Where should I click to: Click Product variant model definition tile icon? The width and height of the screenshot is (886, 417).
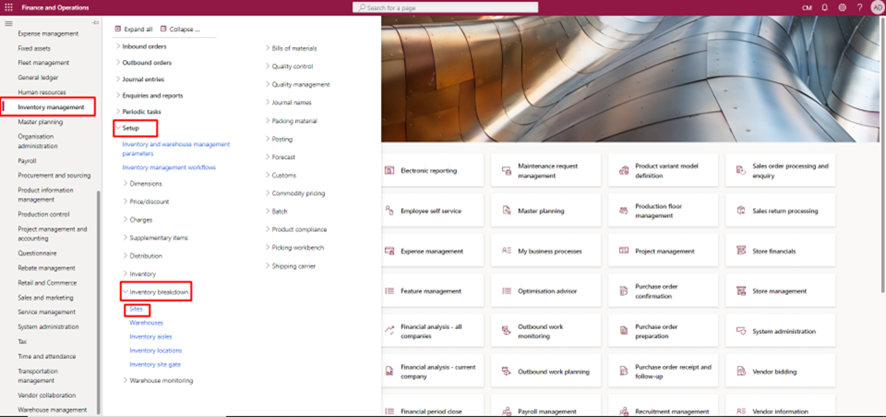pyautogui.click(x=624, y=170)
